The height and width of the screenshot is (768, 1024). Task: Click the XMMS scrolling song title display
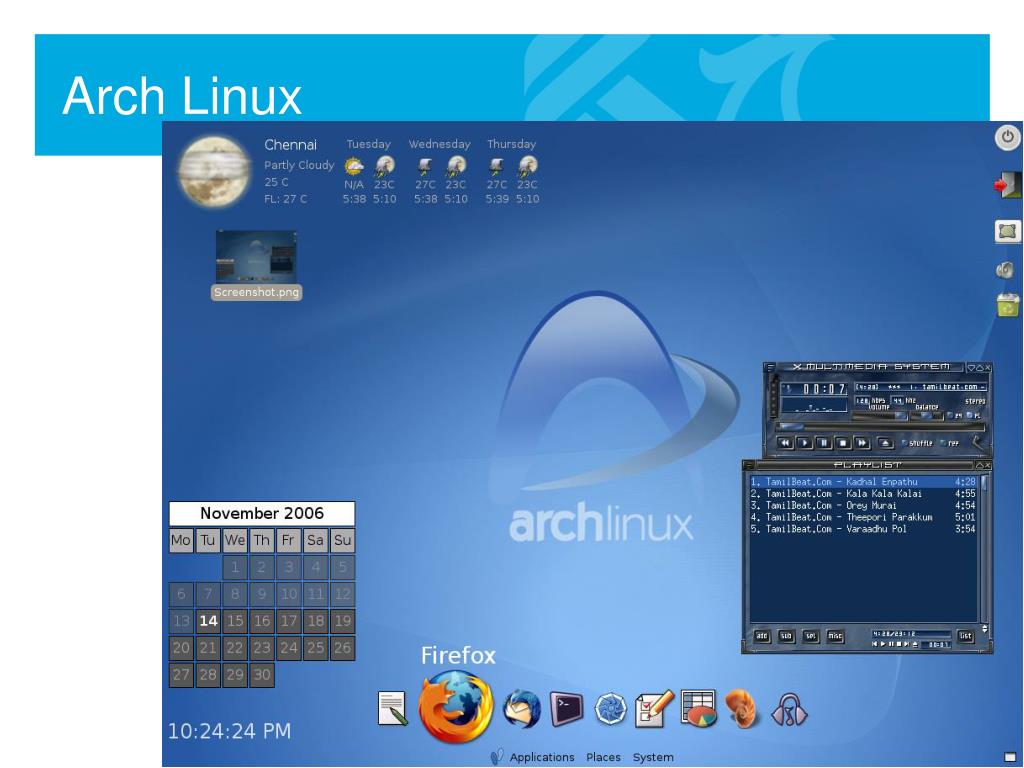click(921, 387)
